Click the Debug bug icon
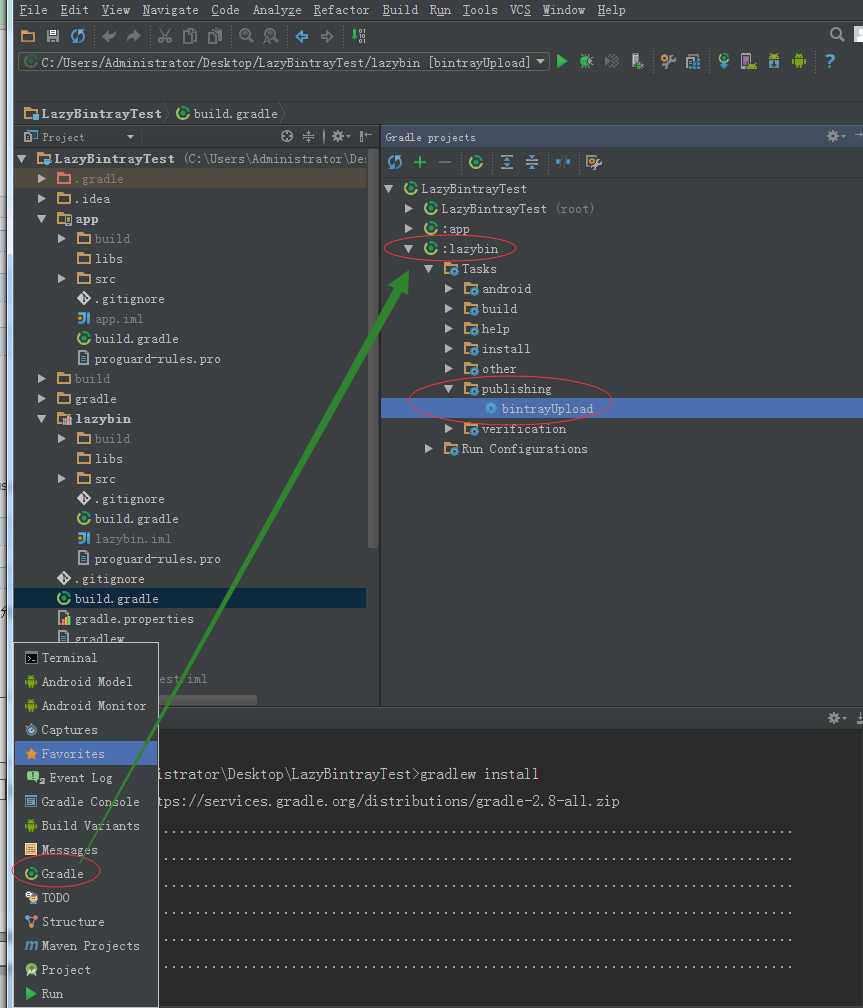Viewport: 863px width, 1008px height. pos(586,61)
